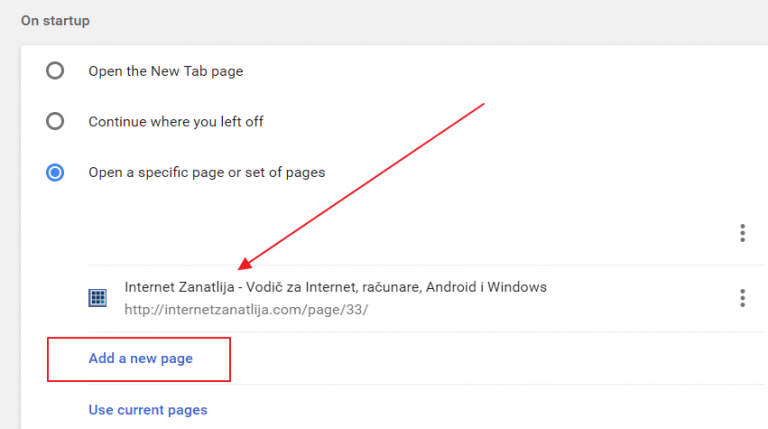The width and height of the screenshot is (768, 429).
Task: Click the Internet Zanatlija grid favicon
Action: point(97,298)
